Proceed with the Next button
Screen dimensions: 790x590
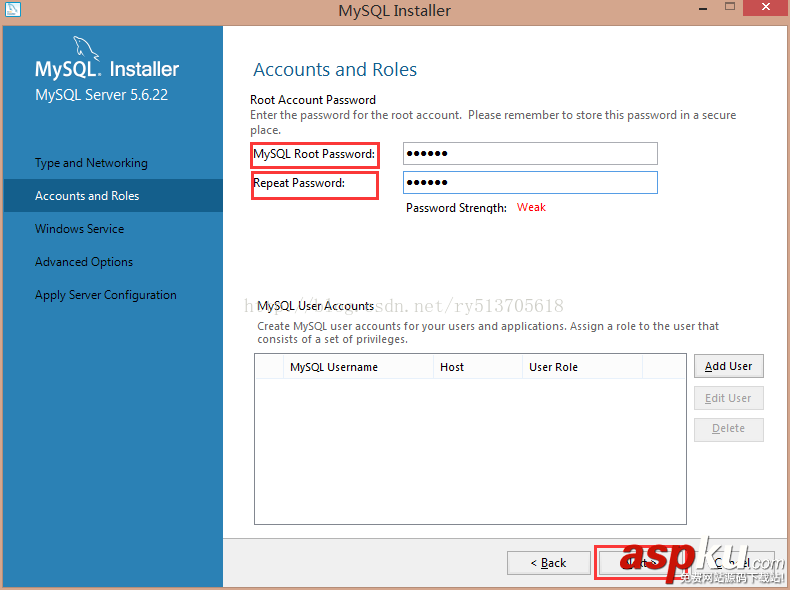point(640,563)
